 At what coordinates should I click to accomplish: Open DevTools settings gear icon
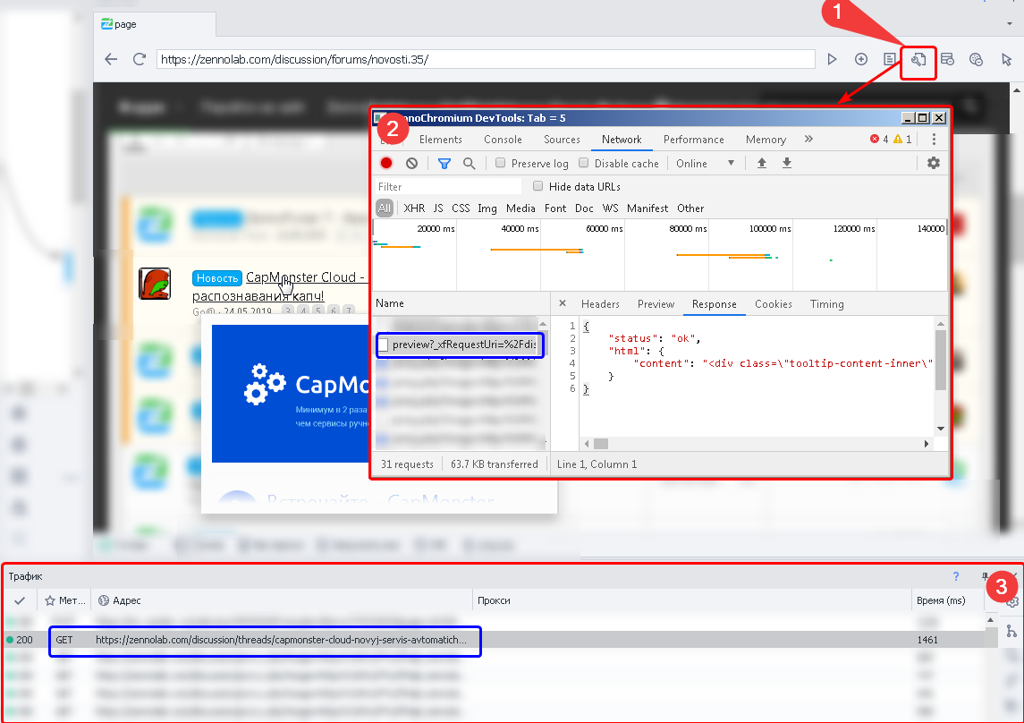point(933,163)
